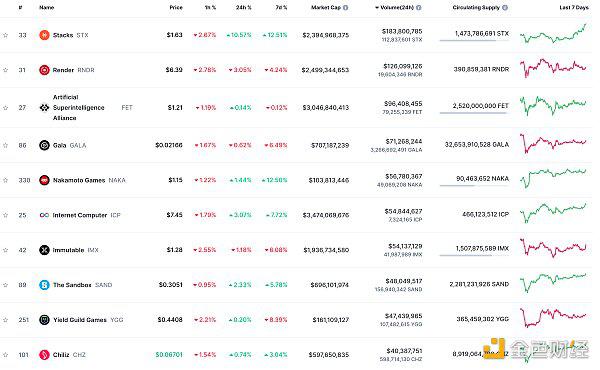Sort table by 7d % column header
This screenshot has height=370, width=600.
281,8
